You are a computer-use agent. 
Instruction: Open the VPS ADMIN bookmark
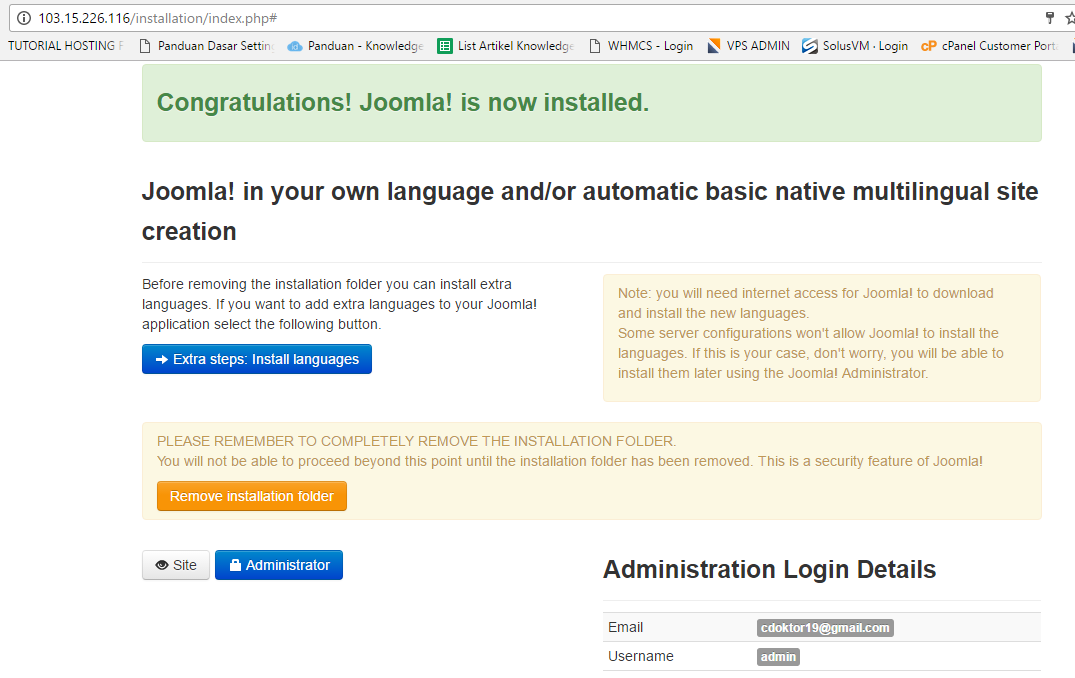(748, 46)
